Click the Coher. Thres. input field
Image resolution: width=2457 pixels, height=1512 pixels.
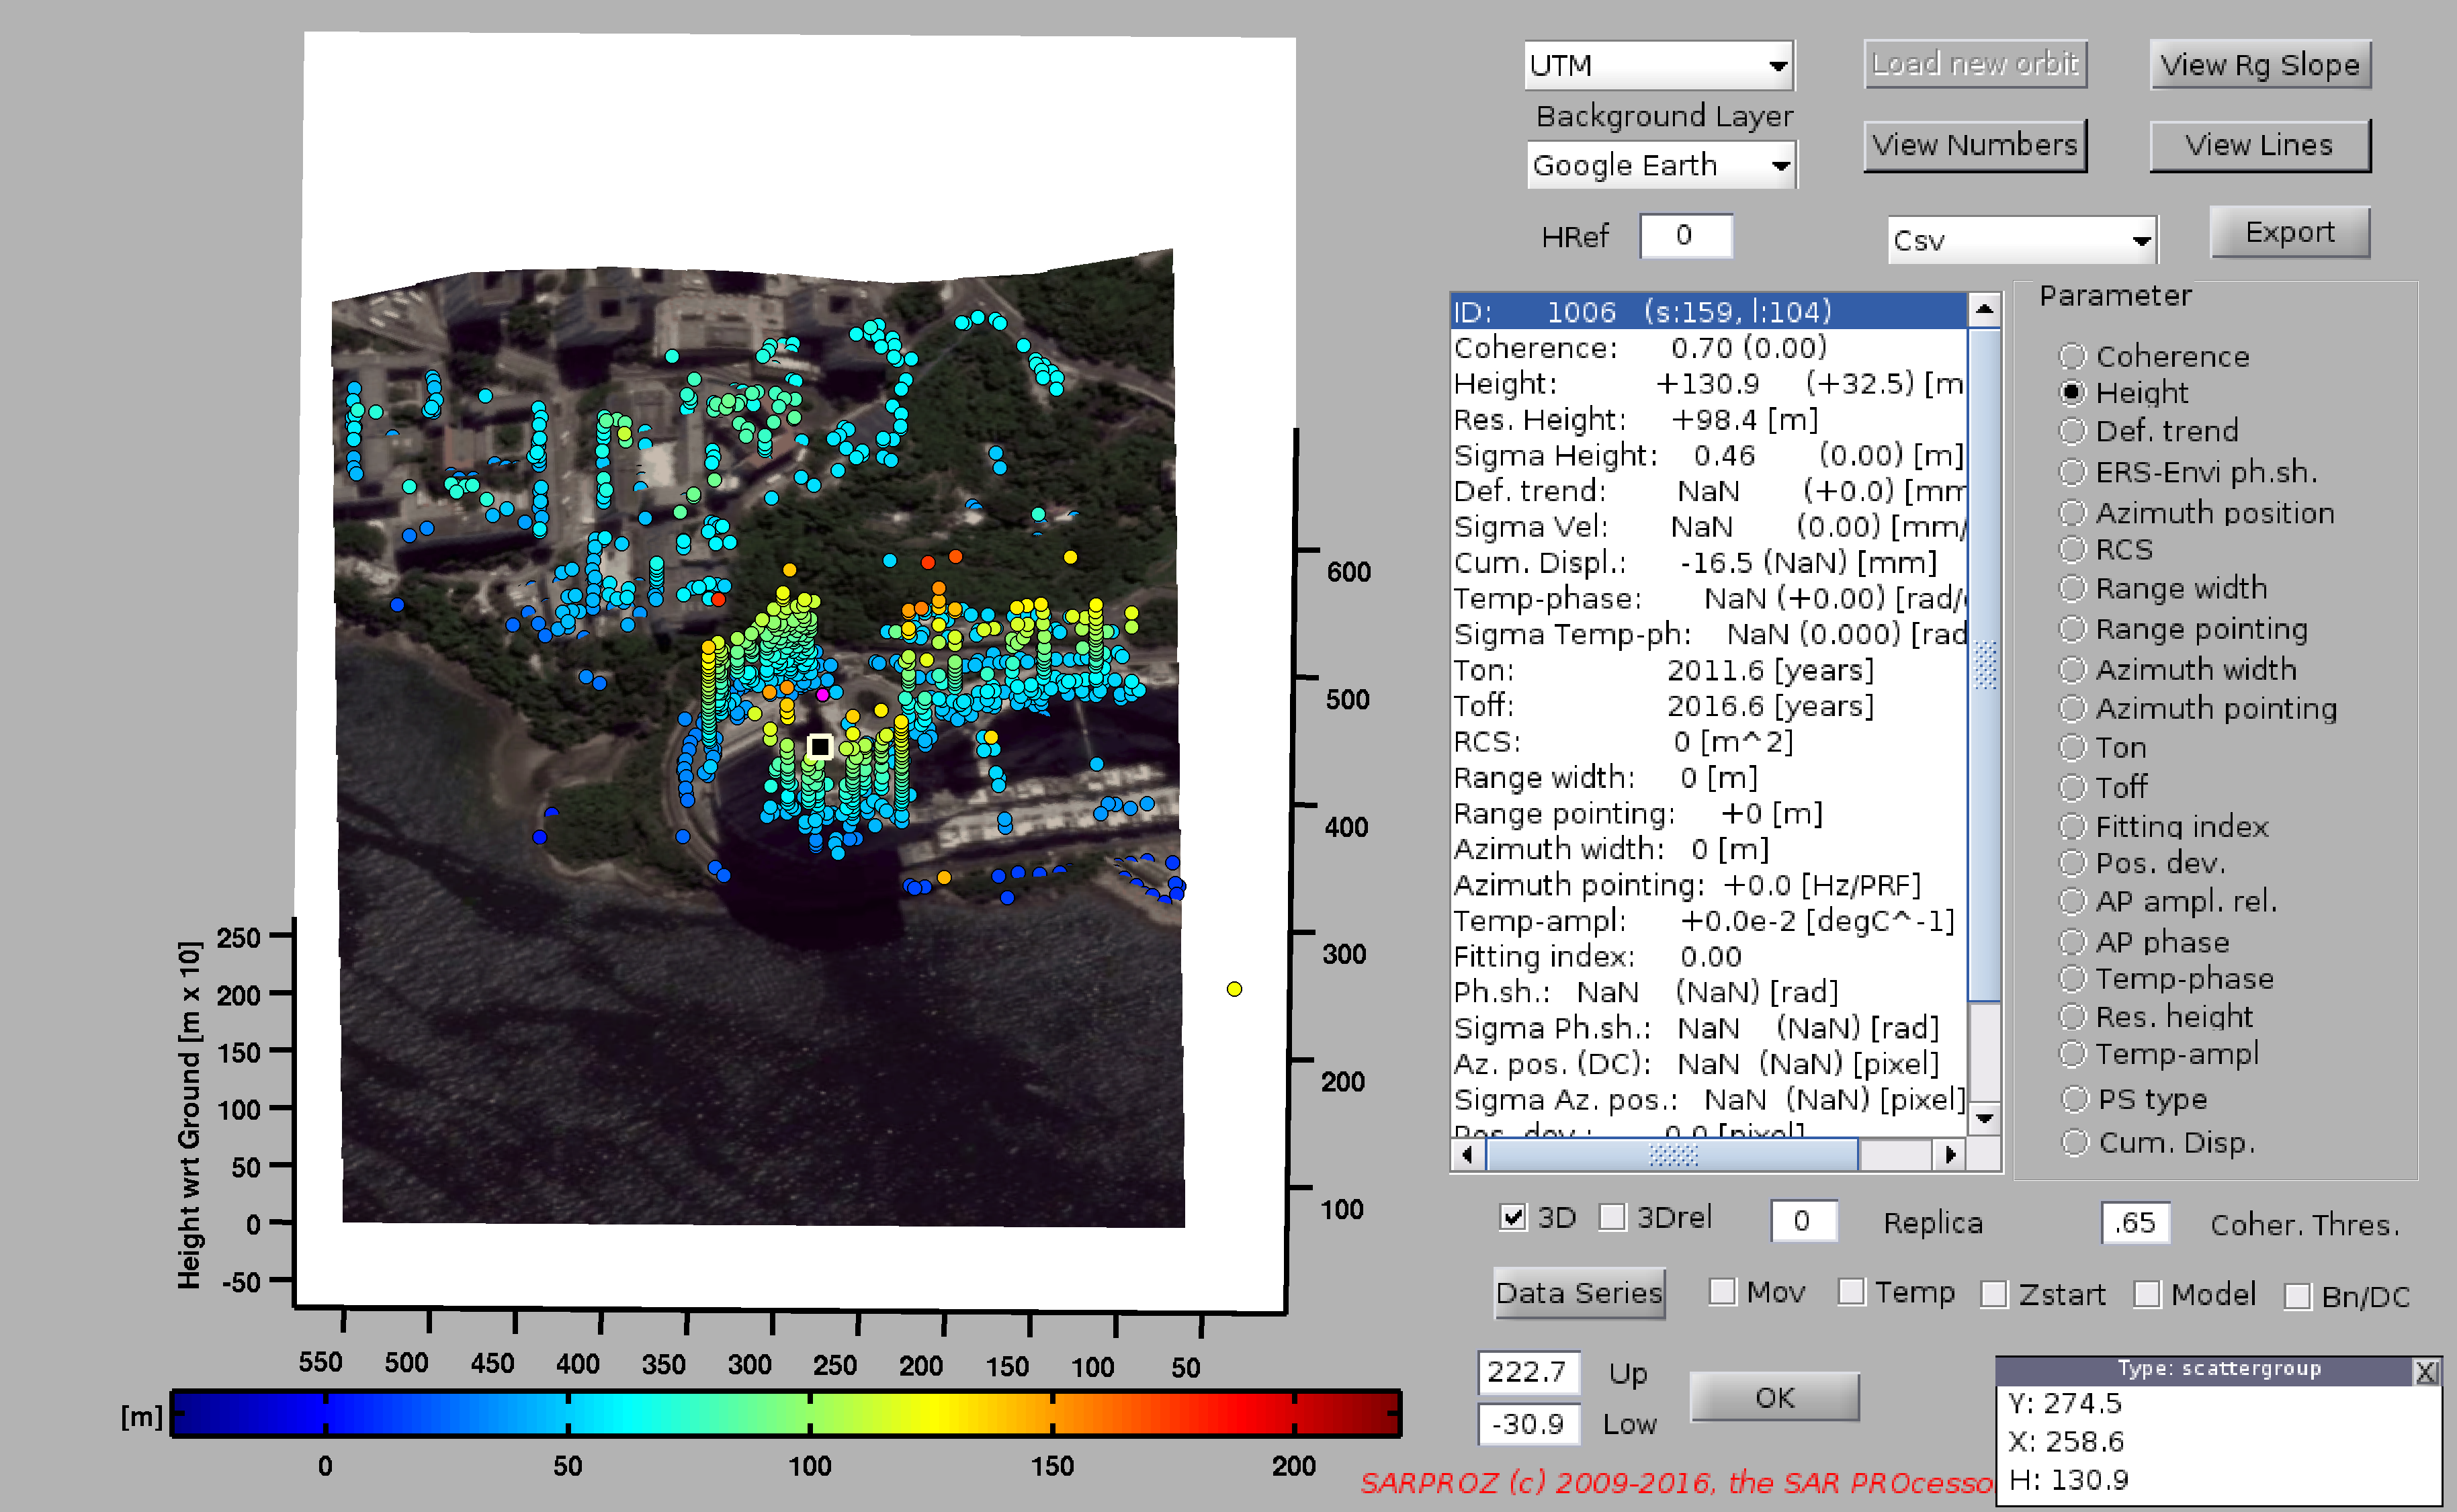point(2134,1223)
